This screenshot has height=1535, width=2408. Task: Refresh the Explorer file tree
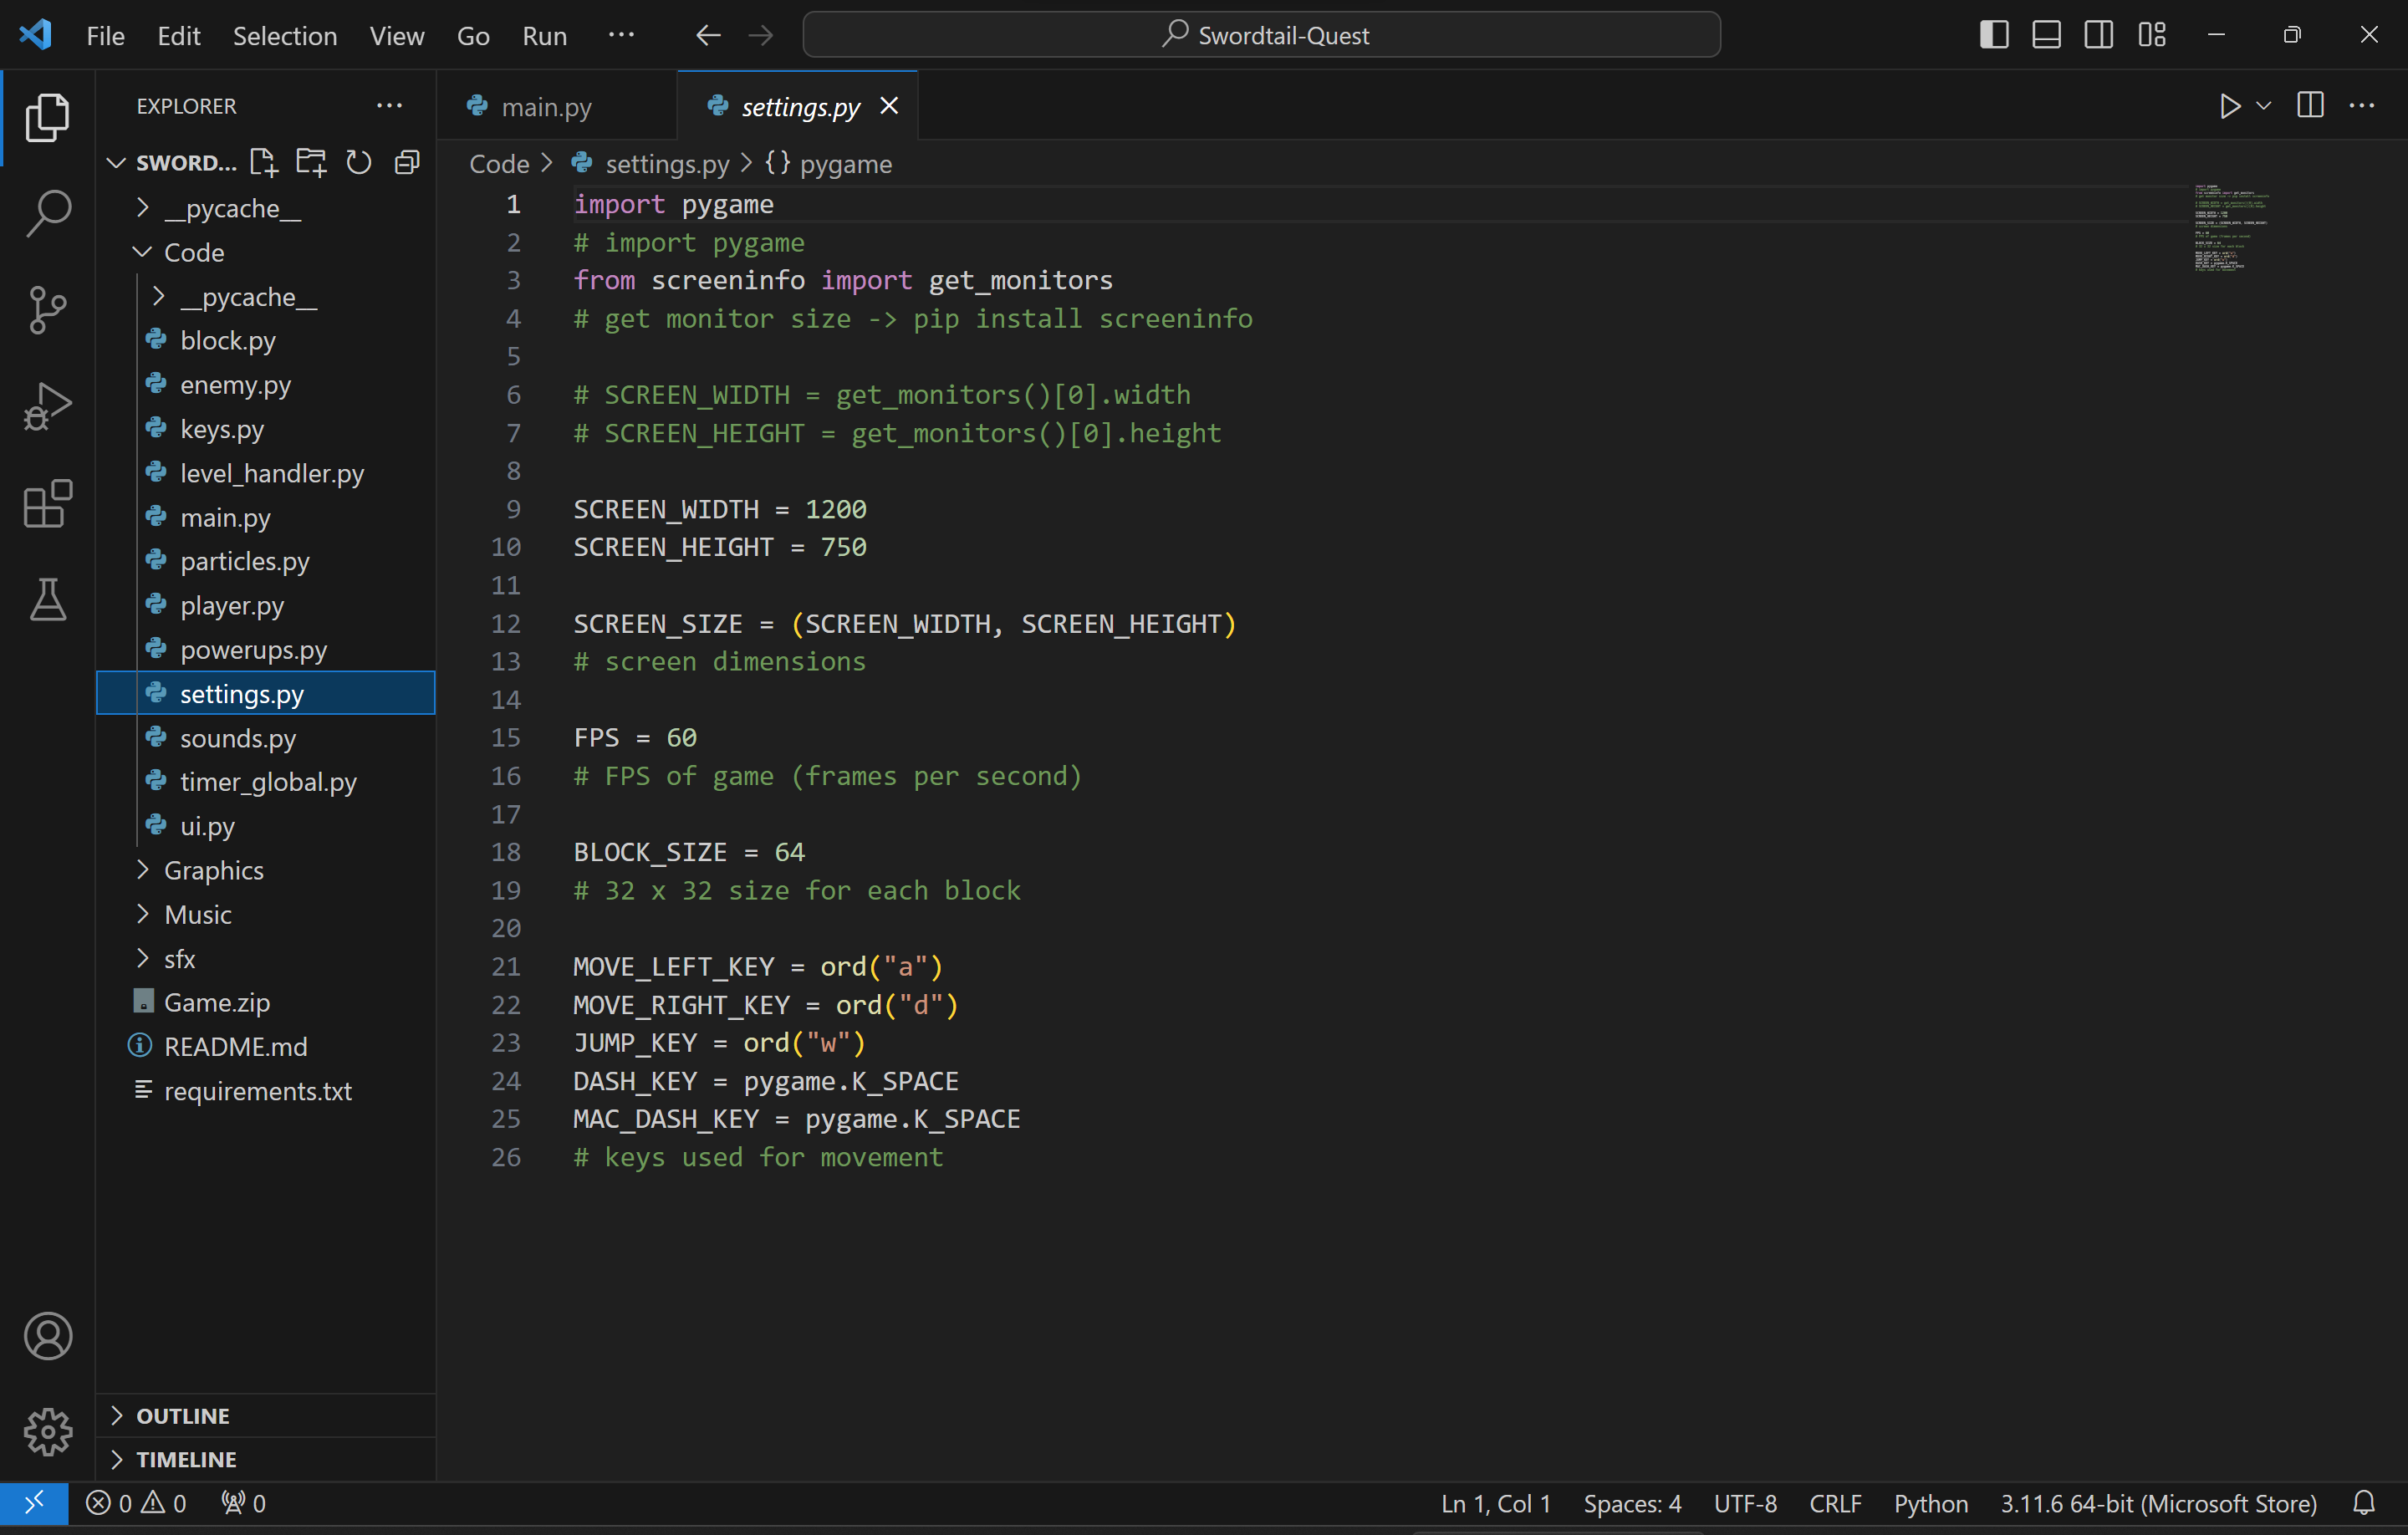pos(358,162)
